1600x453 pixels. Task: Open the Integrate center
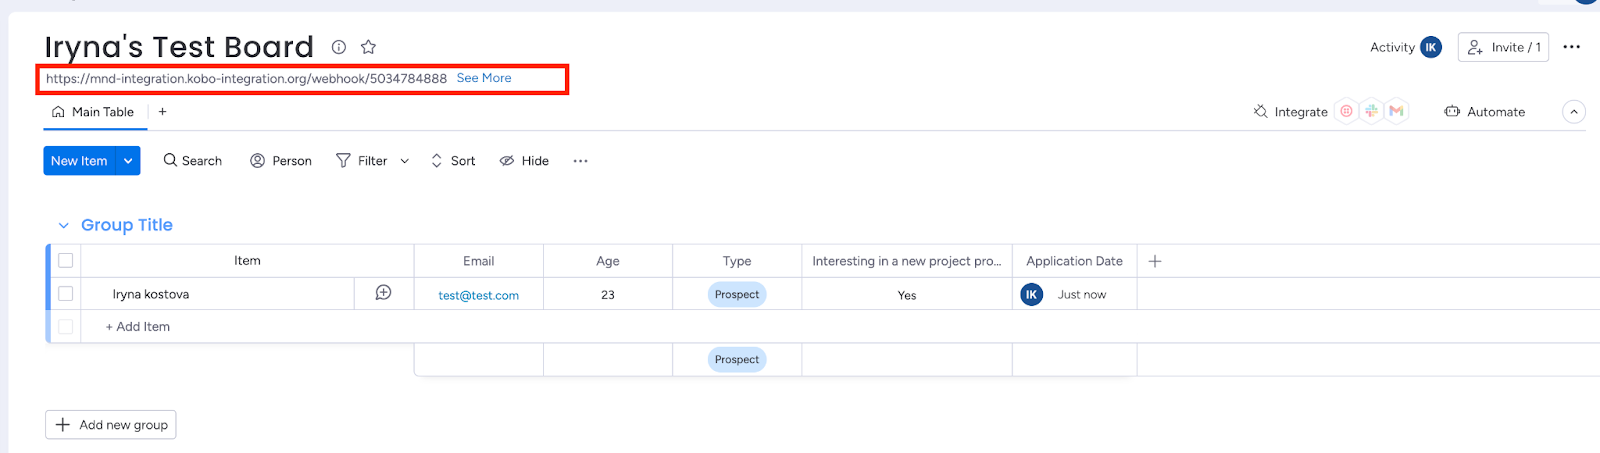click(1290, 112)
